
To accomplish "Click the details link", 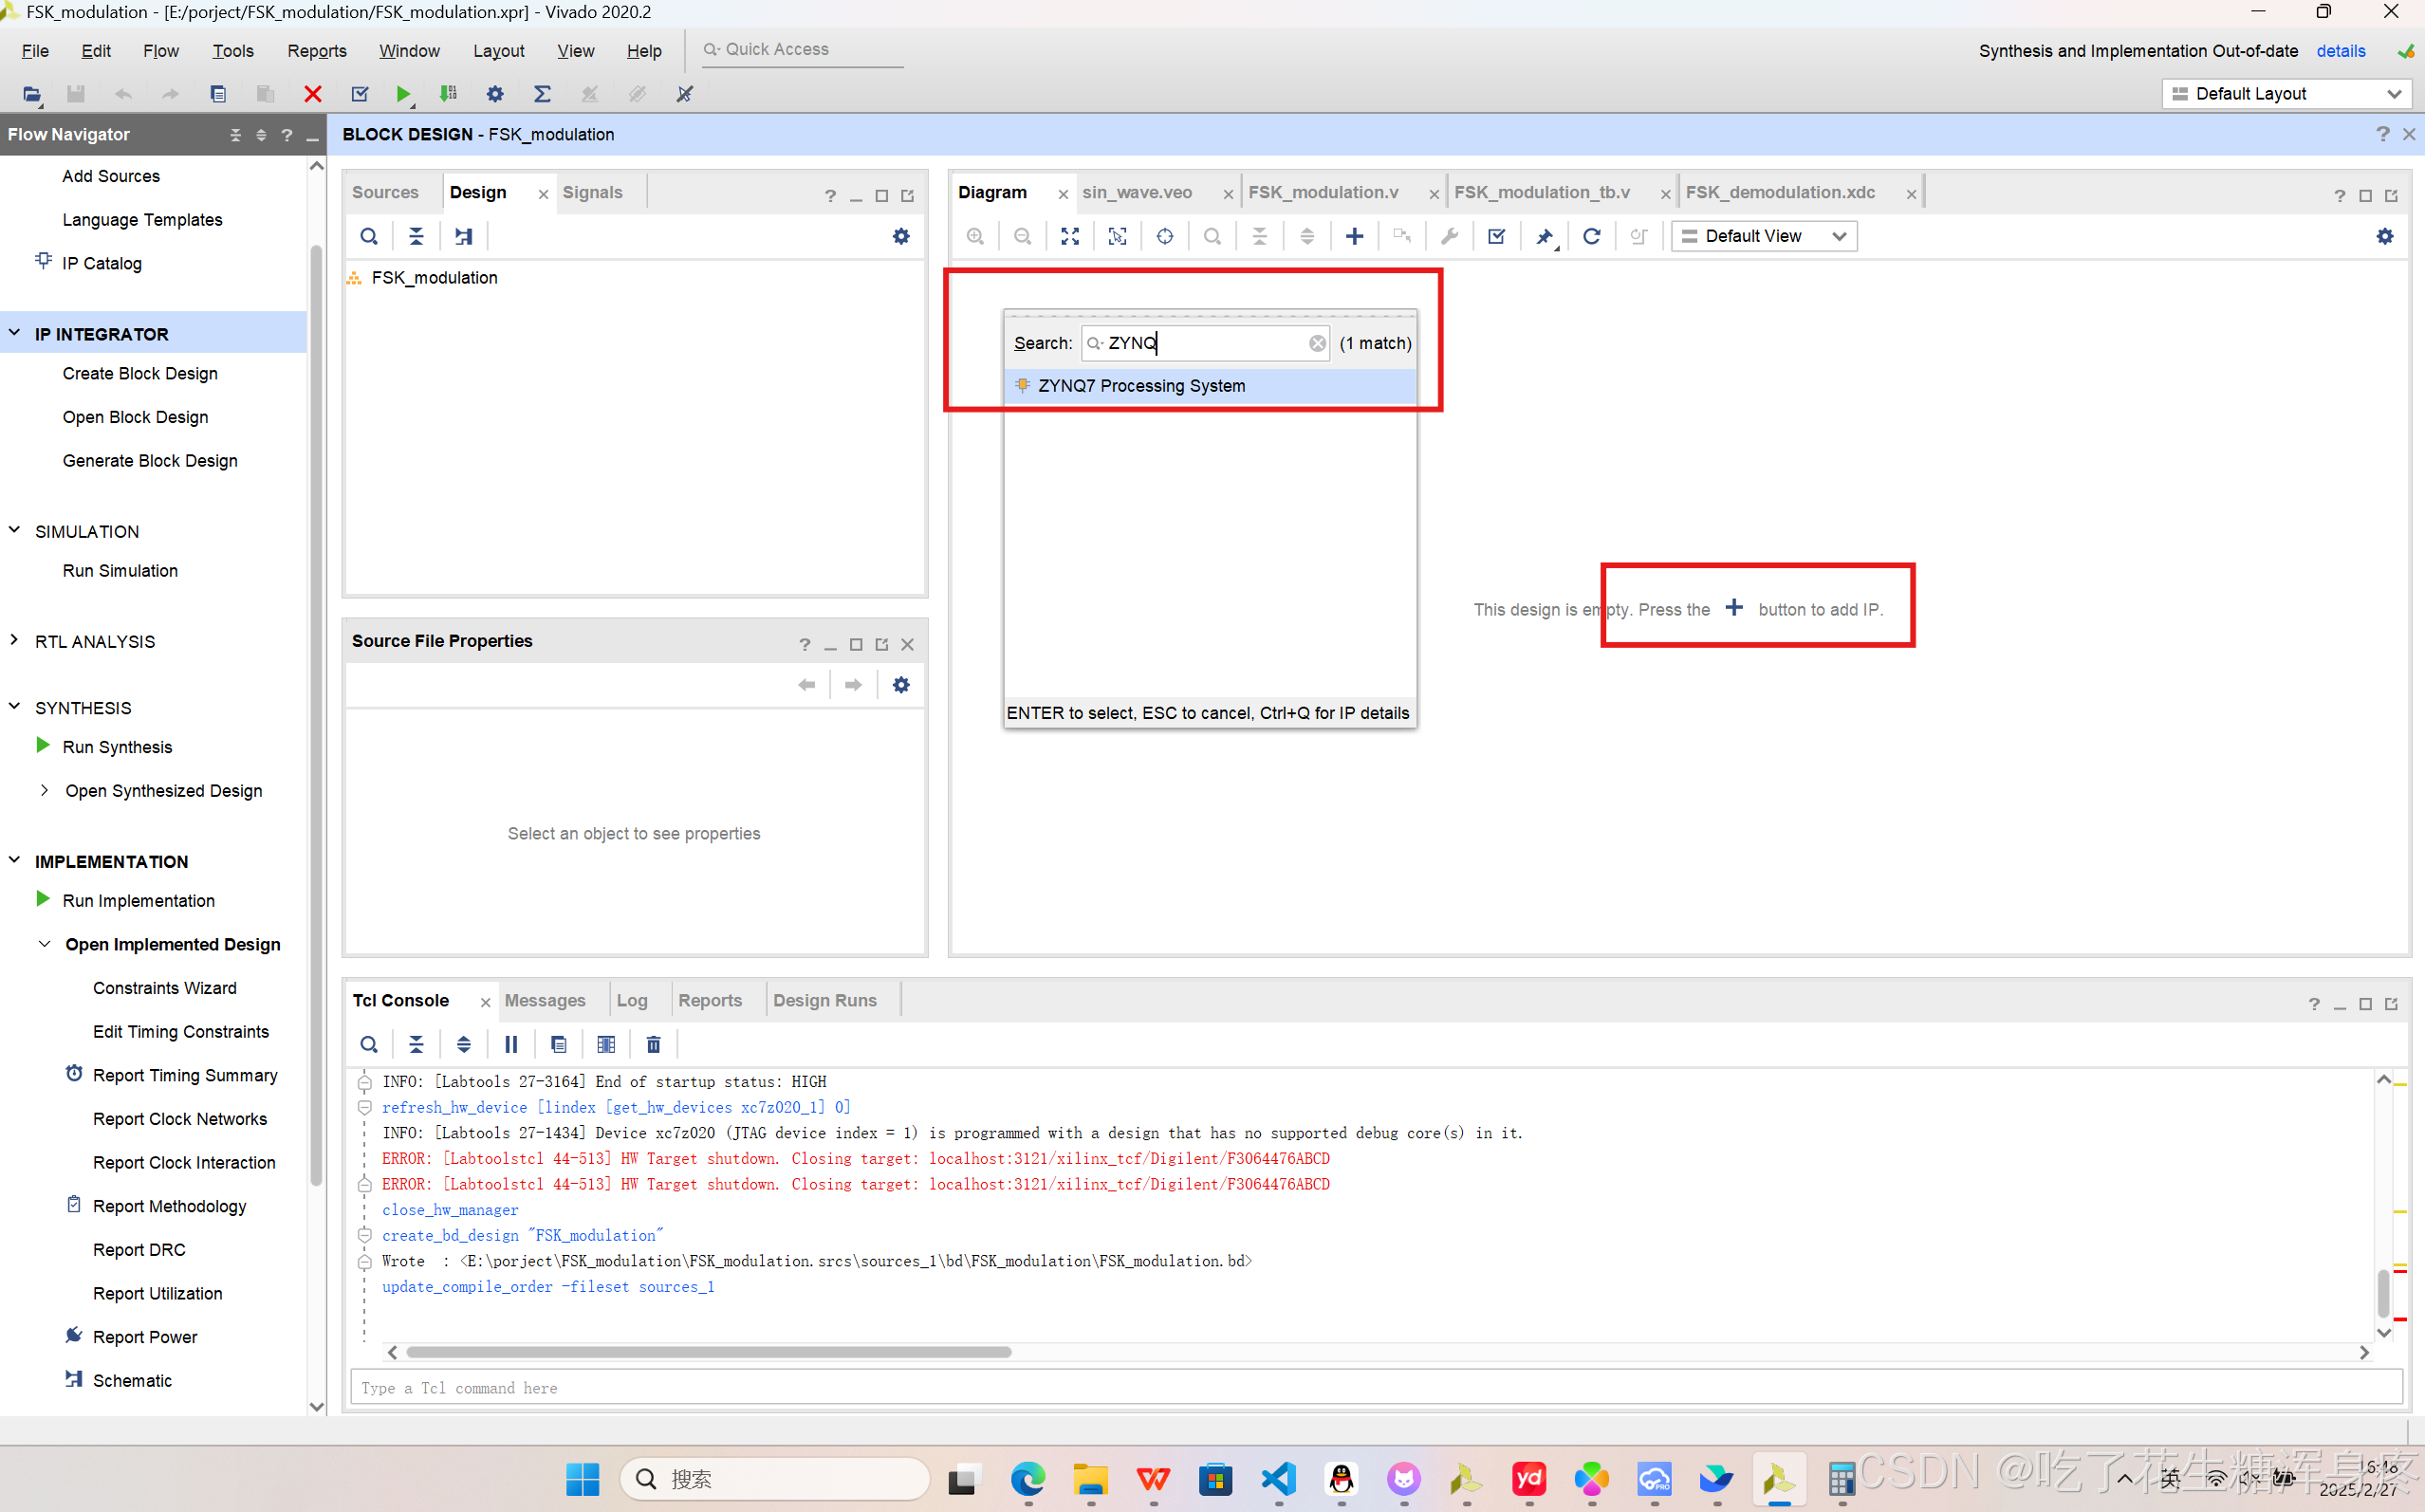I will coord(2340,51).
